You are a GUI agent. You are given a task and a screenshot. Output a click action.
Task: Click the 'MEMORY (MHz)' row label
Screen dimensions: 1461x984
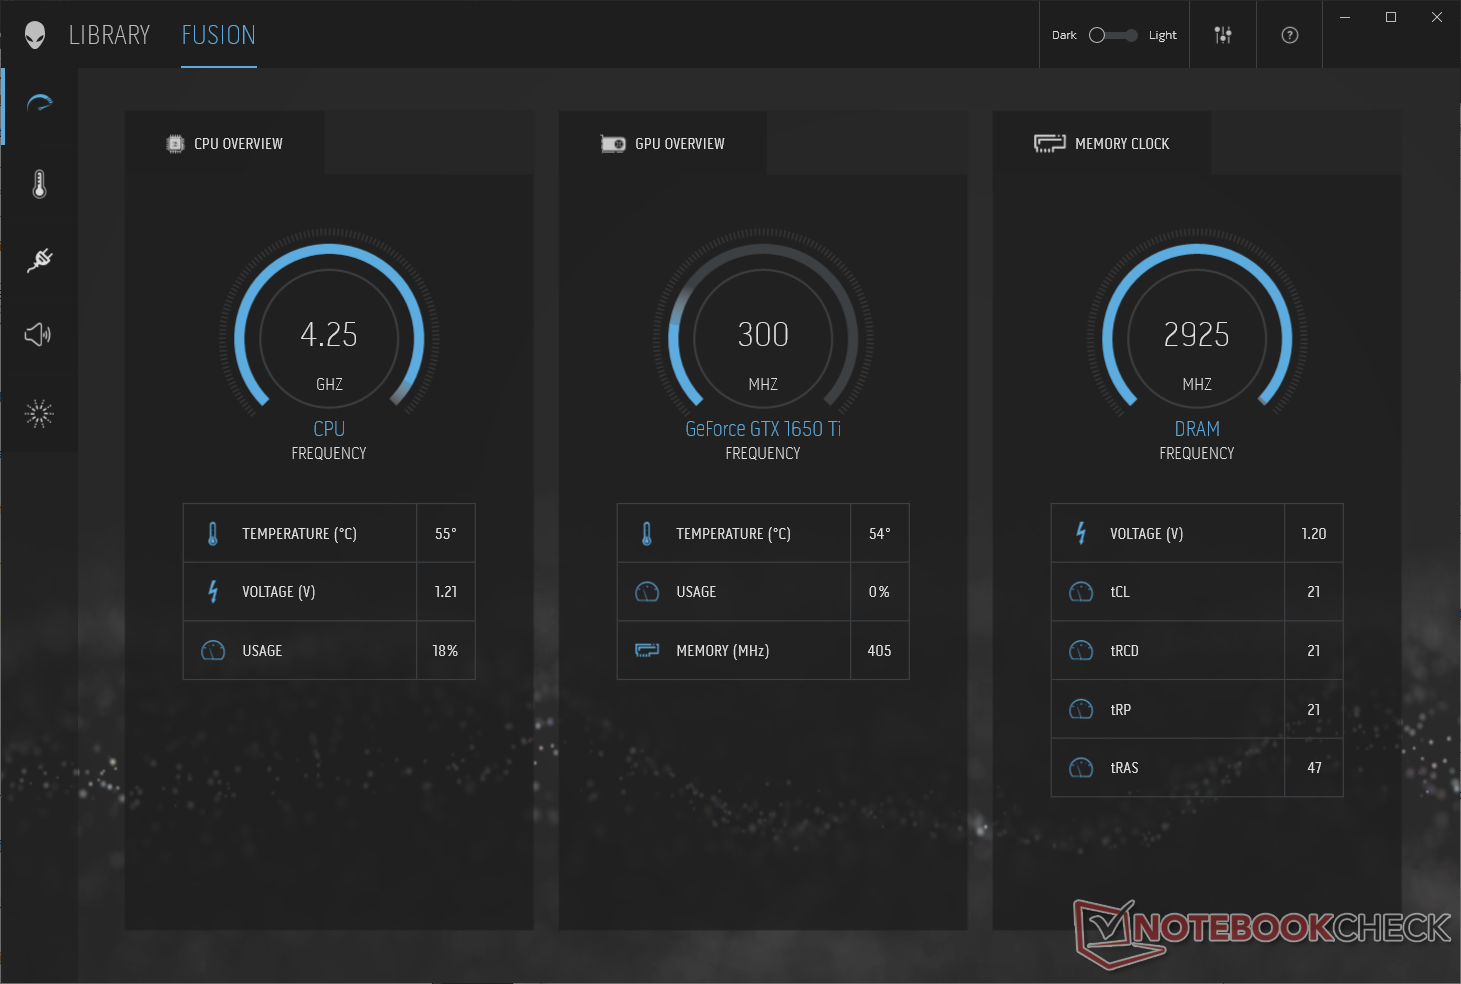723,651
